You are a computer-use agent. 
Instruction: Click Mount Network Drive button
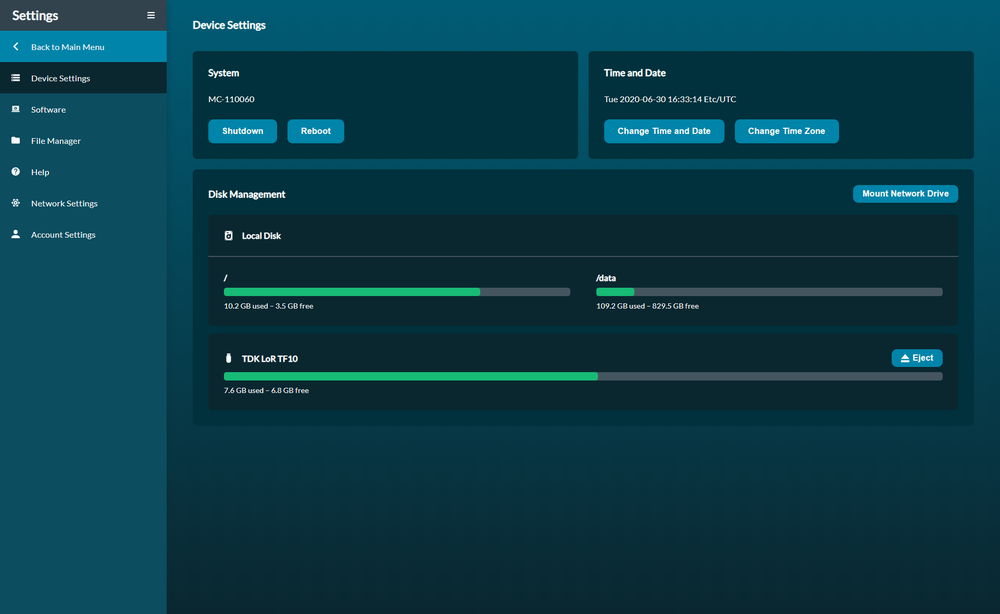(x=905, y=194)
